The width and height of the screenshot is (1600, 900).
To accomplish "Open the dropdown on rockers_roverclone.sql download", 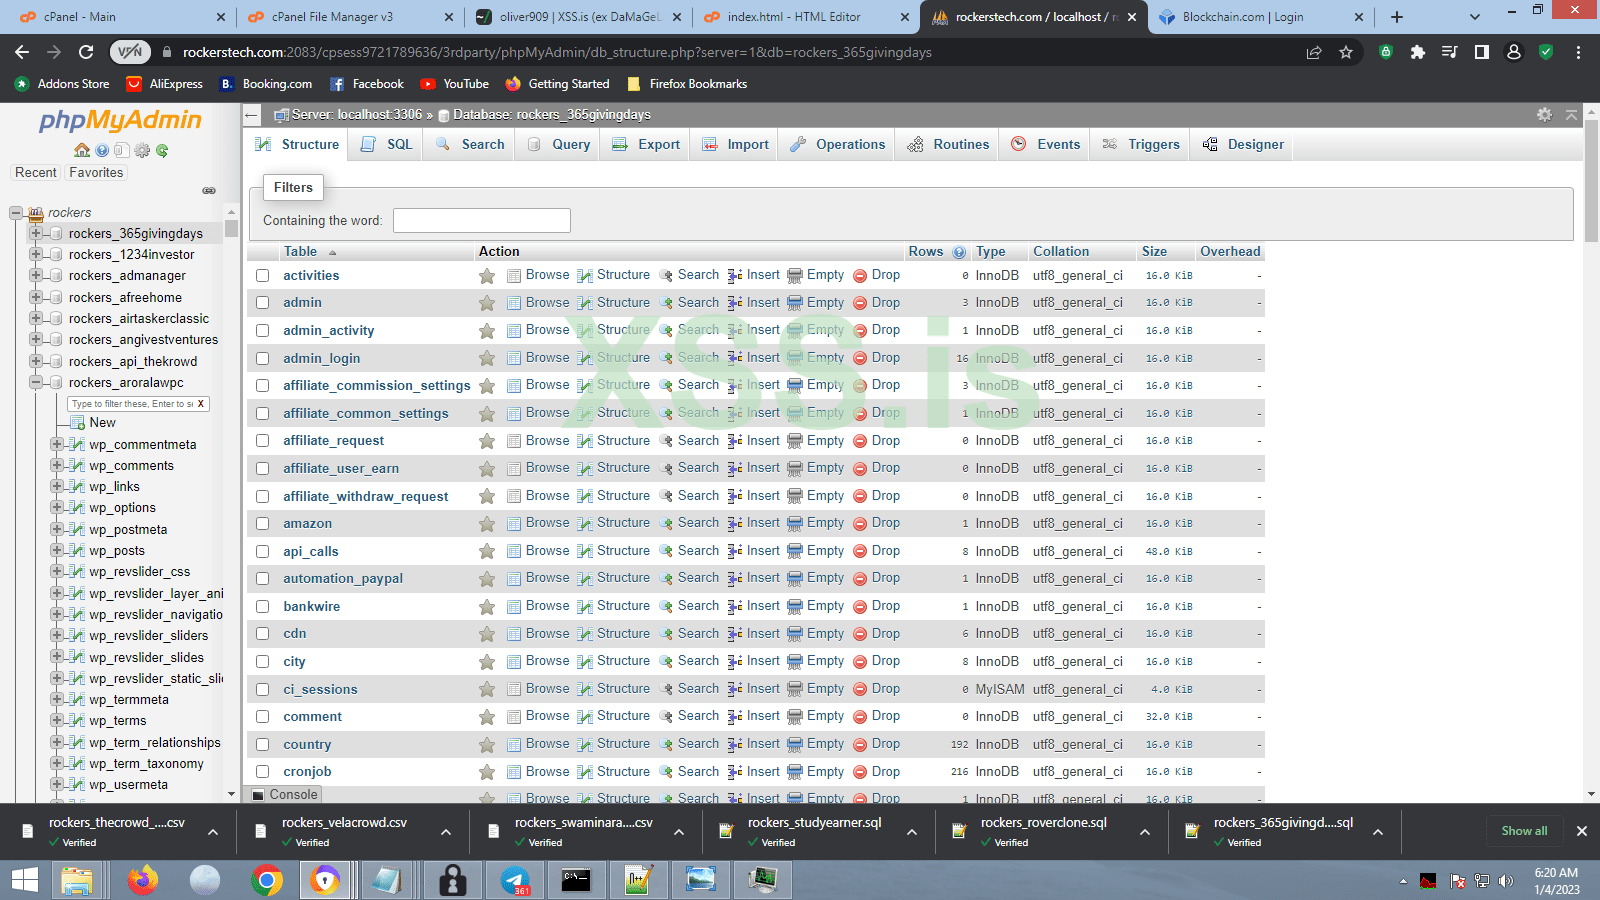I will pyautogui.click(x=1145, y=831).
